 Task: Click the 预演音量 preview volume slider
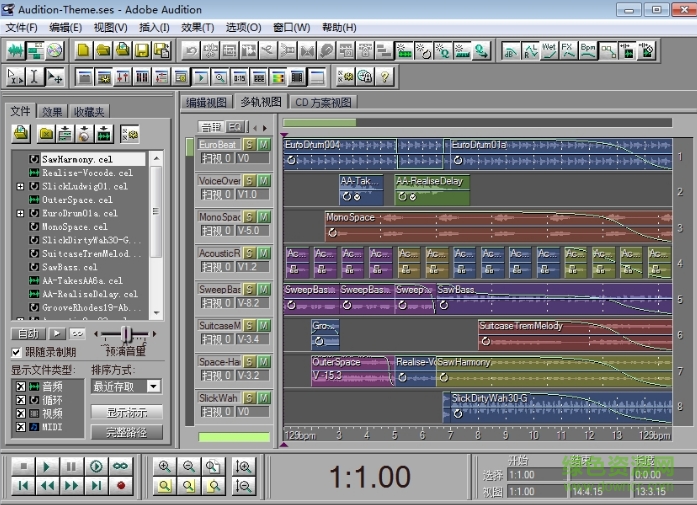coord(126,334)
